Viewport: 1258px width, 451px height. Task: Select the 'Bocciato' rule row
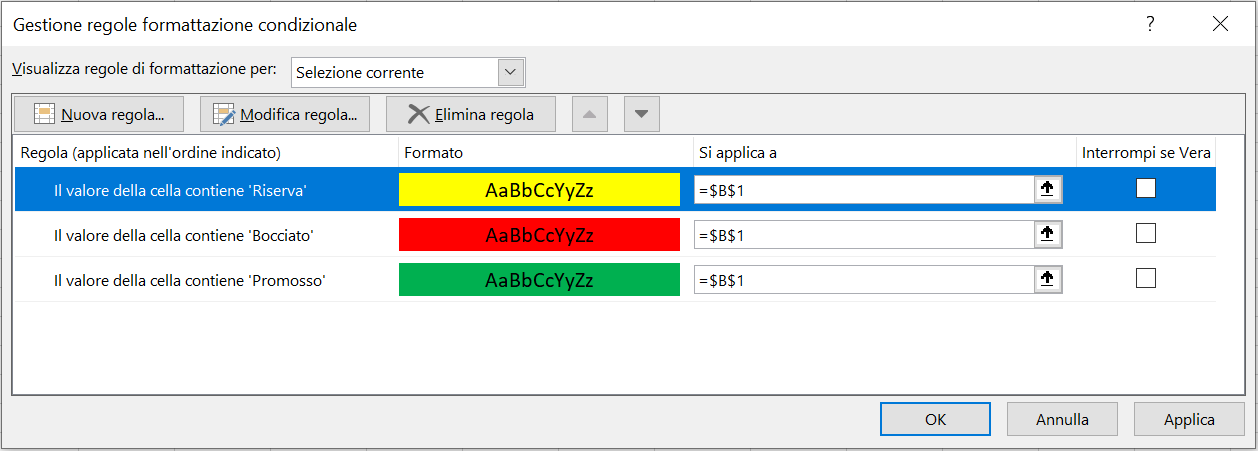coord(615,235)
